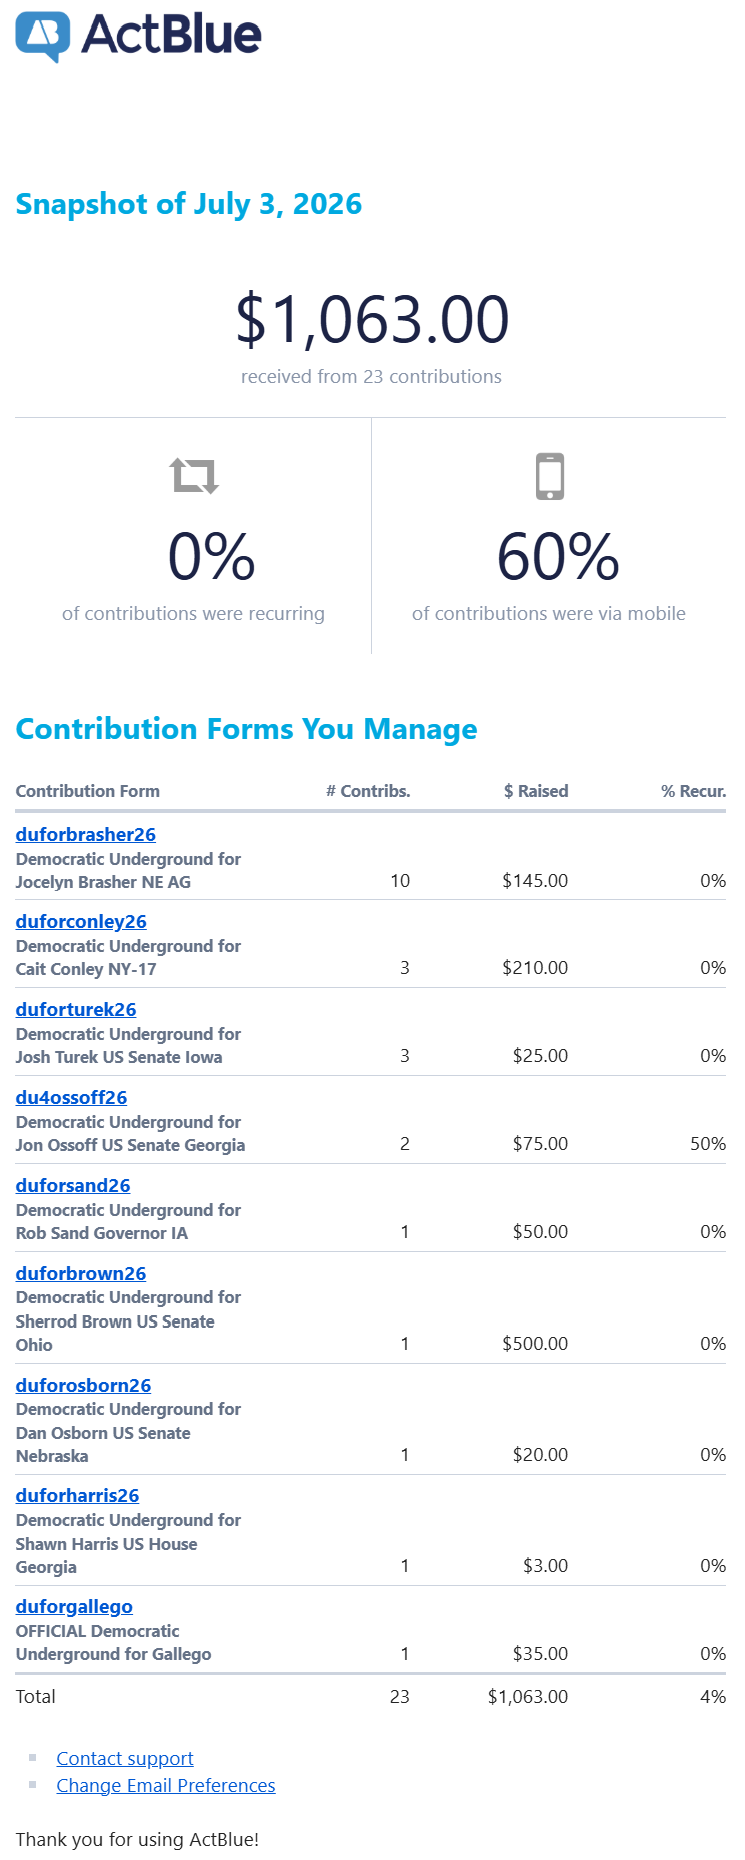Viewport: 745px width, 1860px height.
Task: Open the duforsand26 form link
Action: pos(73,1185)
